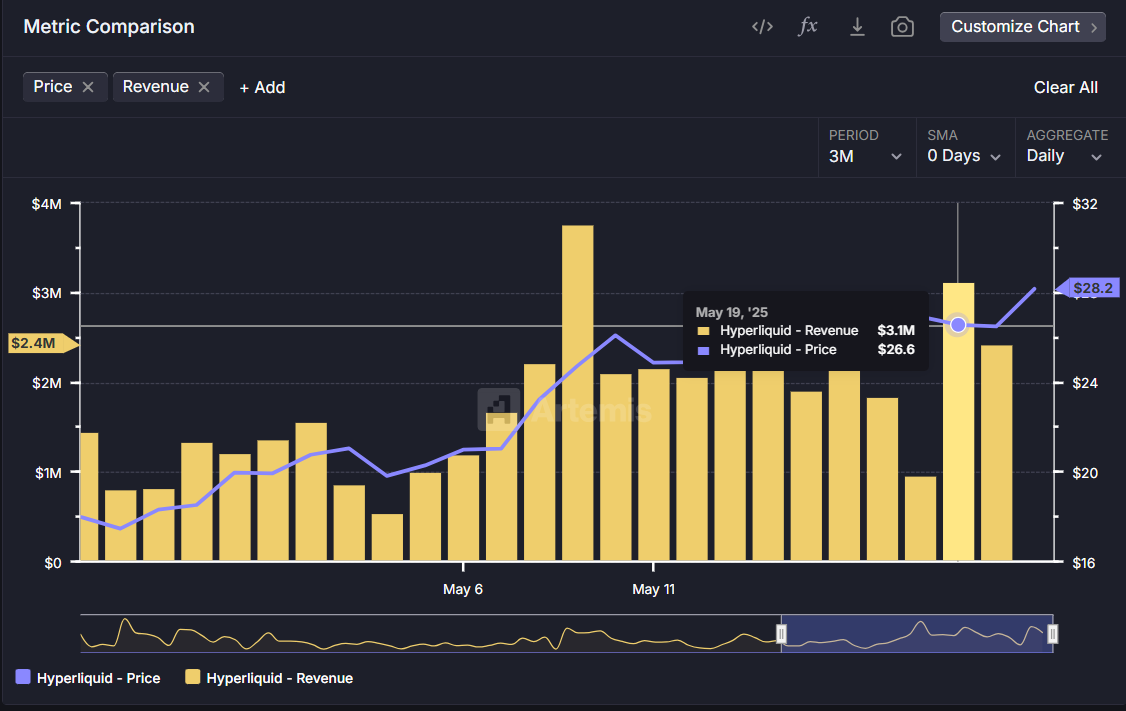Click the price line point at May 19

coord(958,325)
